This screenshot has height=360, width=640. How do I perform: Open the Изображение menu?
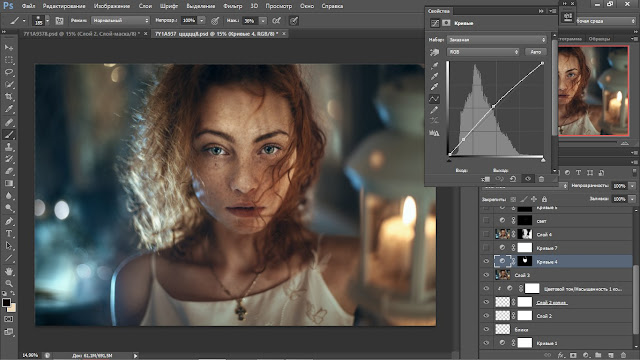click(112, 6)
